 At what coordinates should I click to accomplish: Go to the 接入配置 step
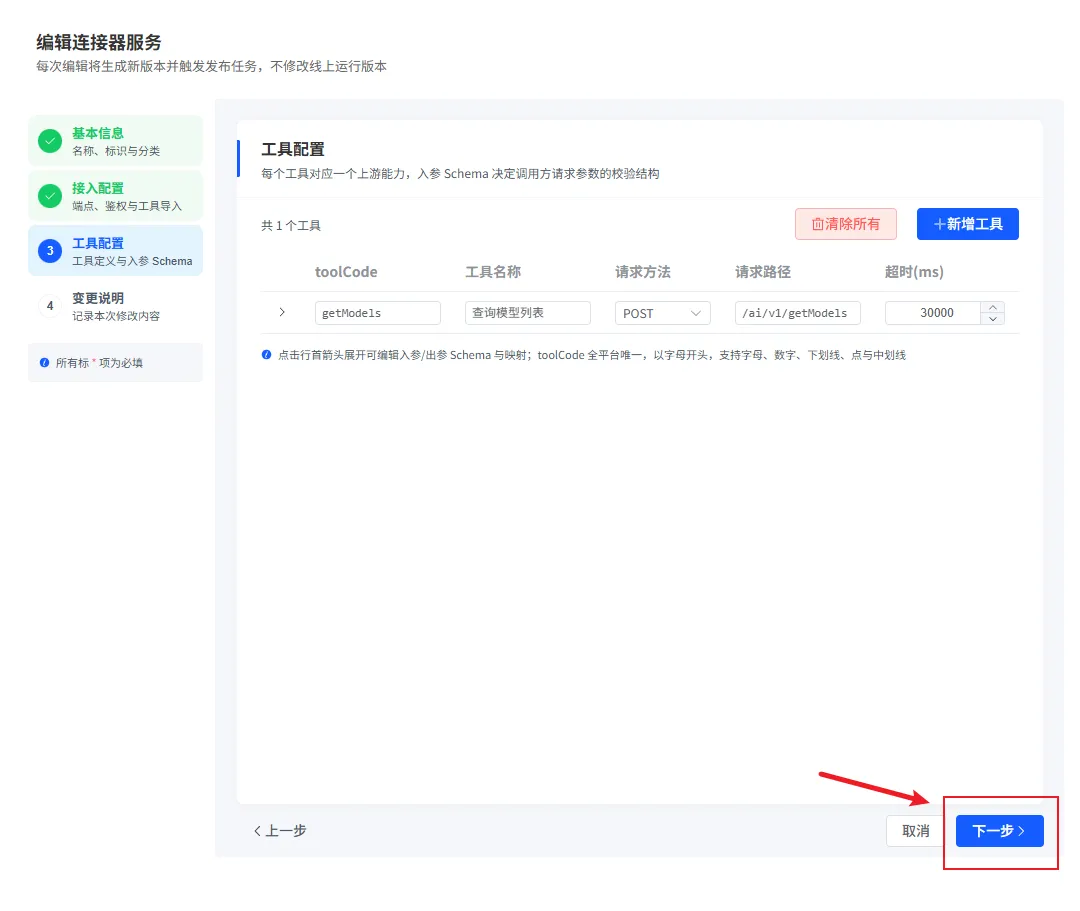[x=116, y=196]
